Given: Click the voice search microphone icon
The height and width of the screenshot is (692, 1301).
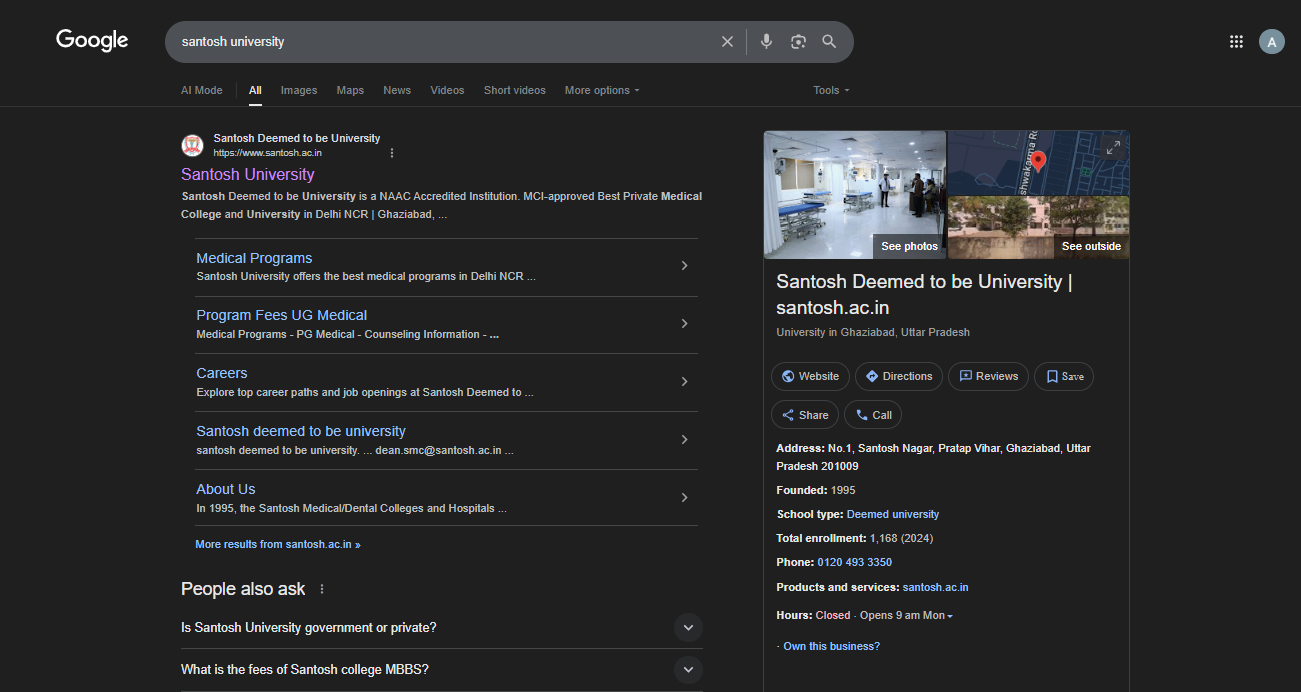Looking at the screenshot, I should [766, 41].
